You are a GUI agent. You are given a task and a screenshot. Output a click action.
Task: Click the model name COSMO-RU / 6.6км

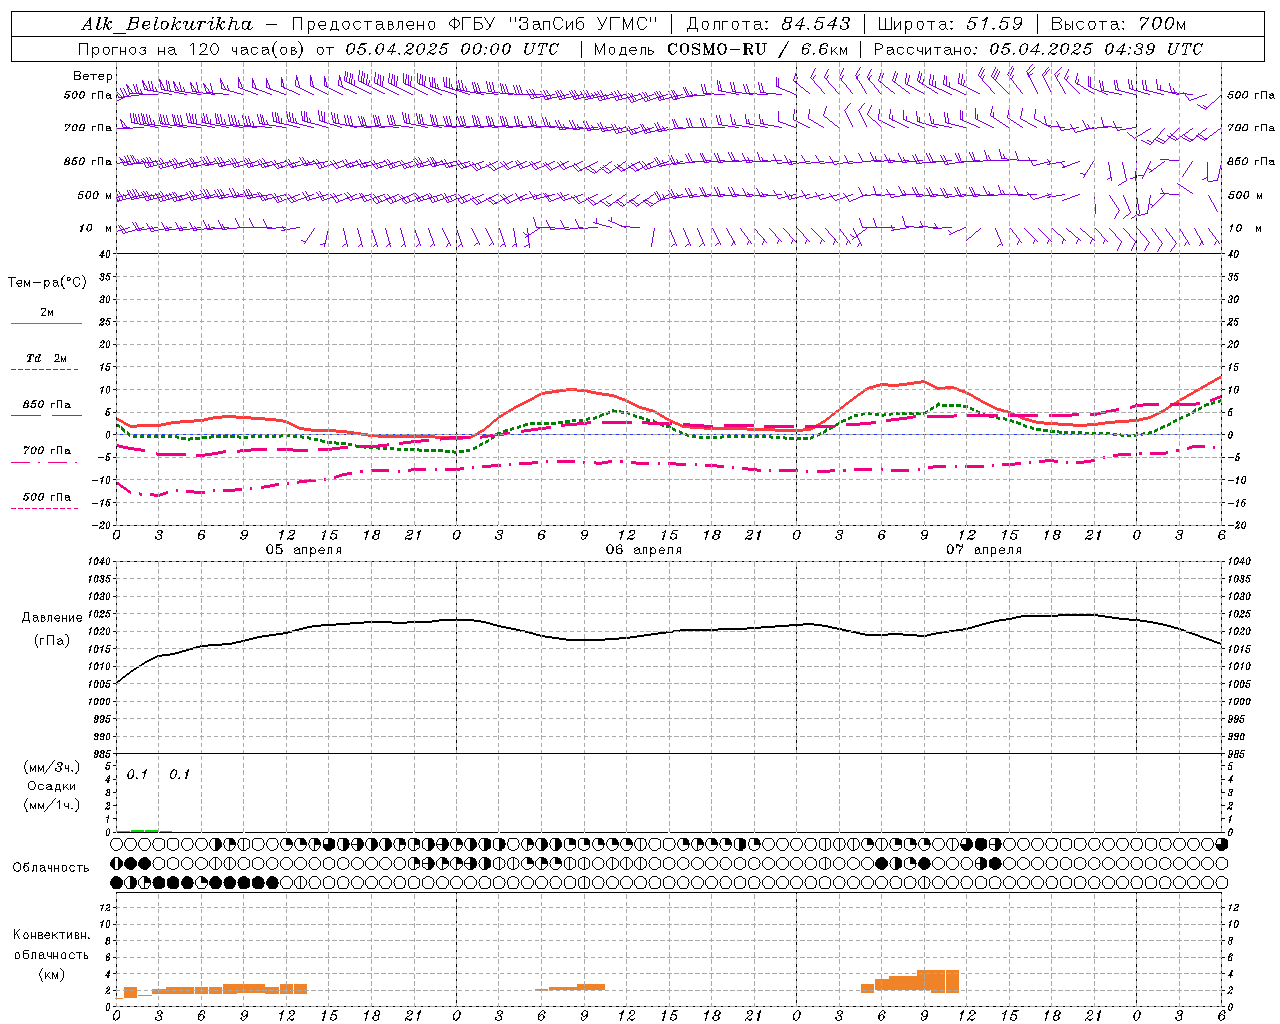pos(758,49)
